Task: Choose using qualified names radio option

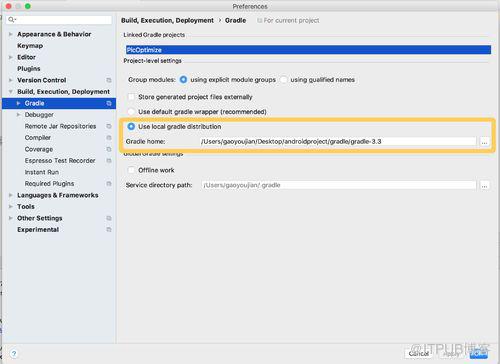Action: (x=284, y=80)
